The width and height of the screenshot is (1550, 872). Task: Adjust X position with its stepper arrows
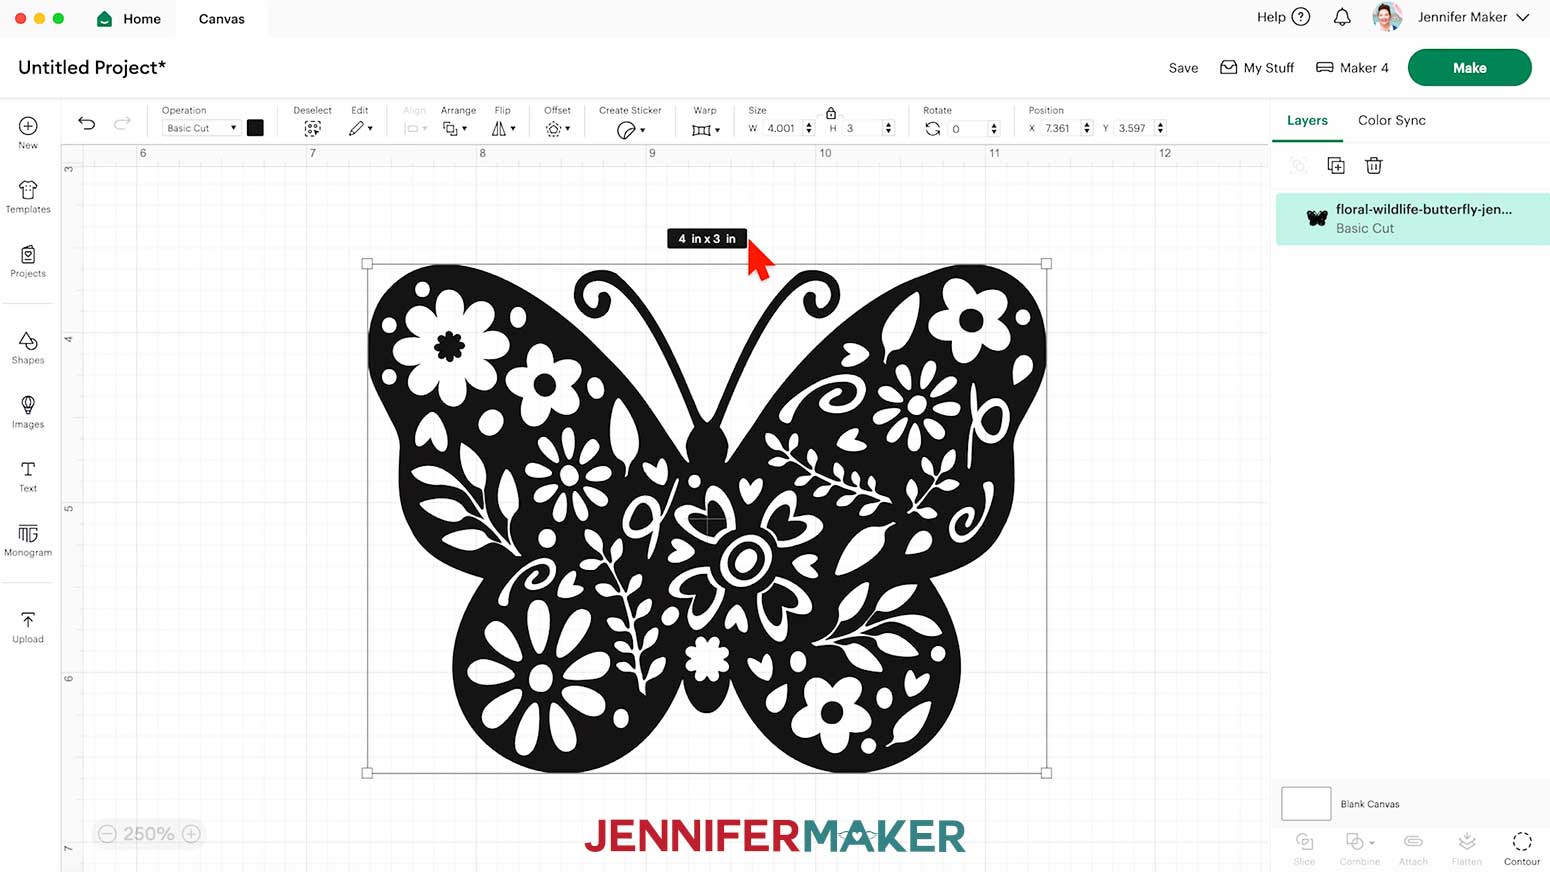1086,128
